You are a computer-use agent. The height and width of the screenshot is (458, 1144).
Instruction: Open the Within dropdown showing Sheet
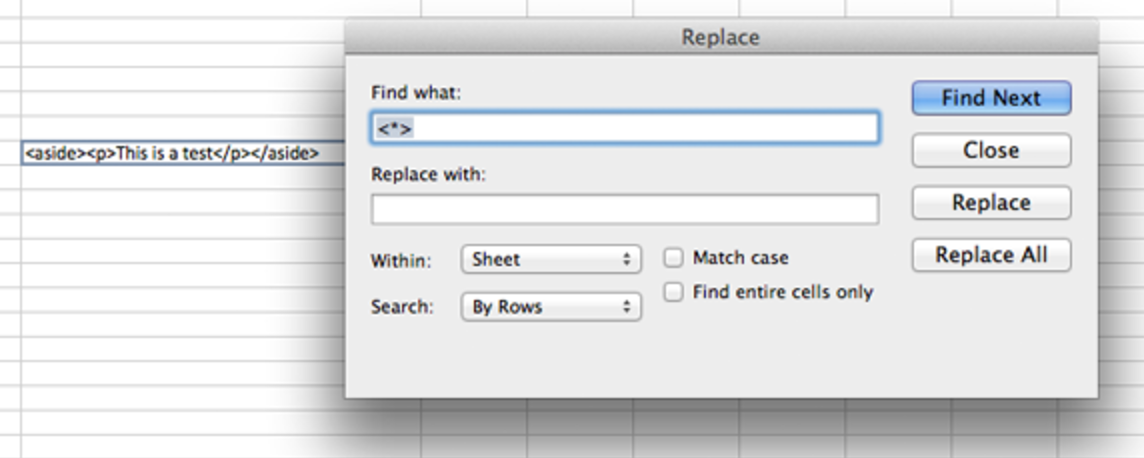[552, 260]
